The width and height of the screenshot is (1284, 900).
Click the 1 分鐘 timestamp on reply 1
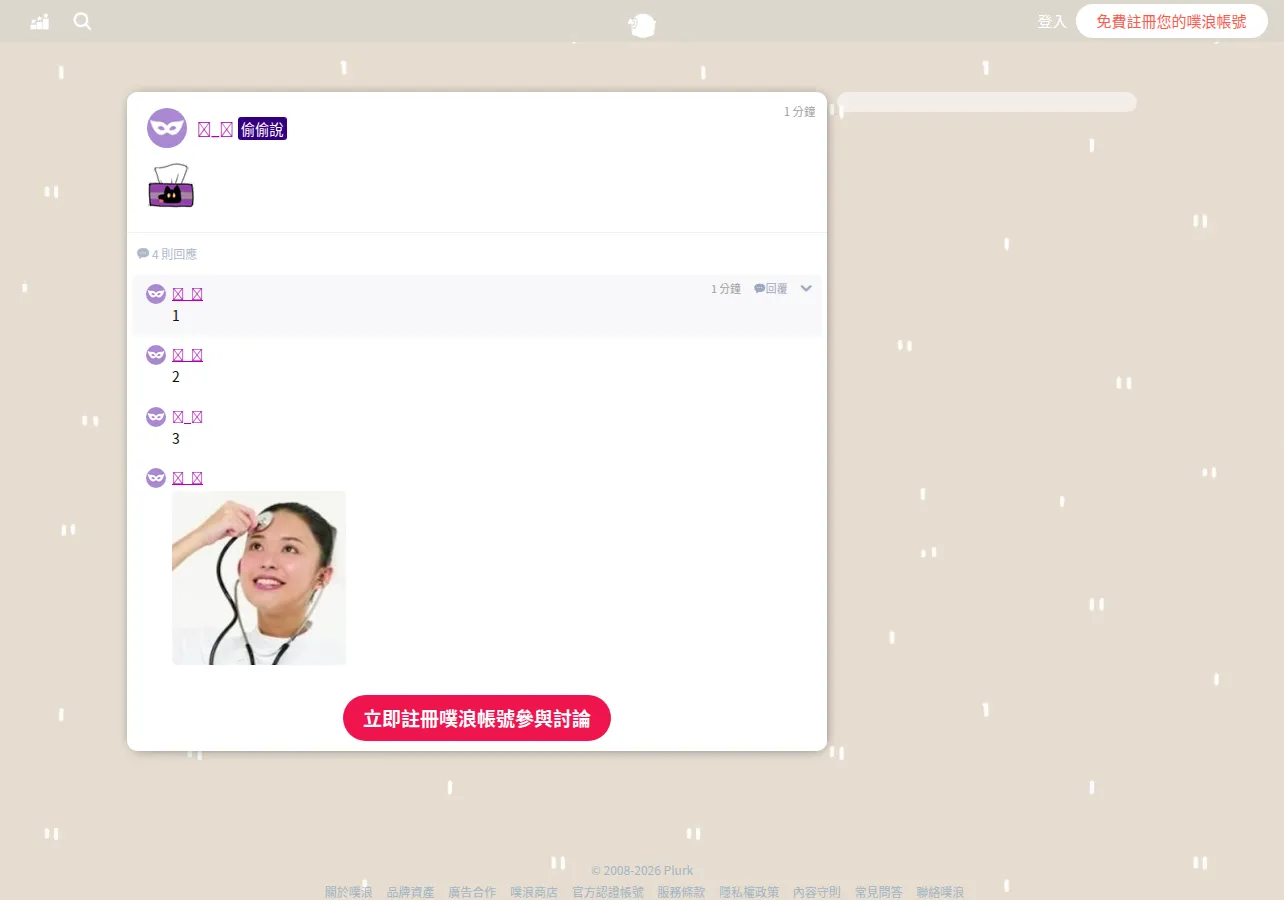[726, 289]
